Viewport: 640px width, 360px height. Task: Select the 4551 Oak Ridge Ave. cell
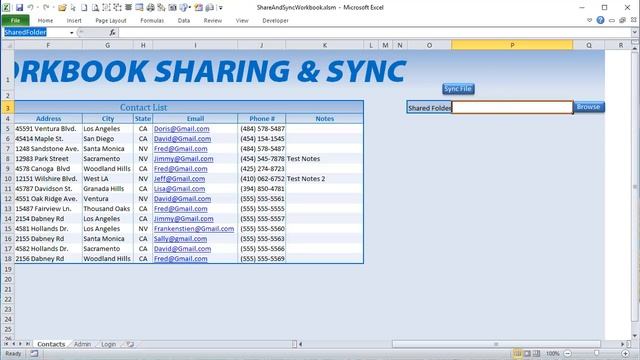[x=48, y=199]
